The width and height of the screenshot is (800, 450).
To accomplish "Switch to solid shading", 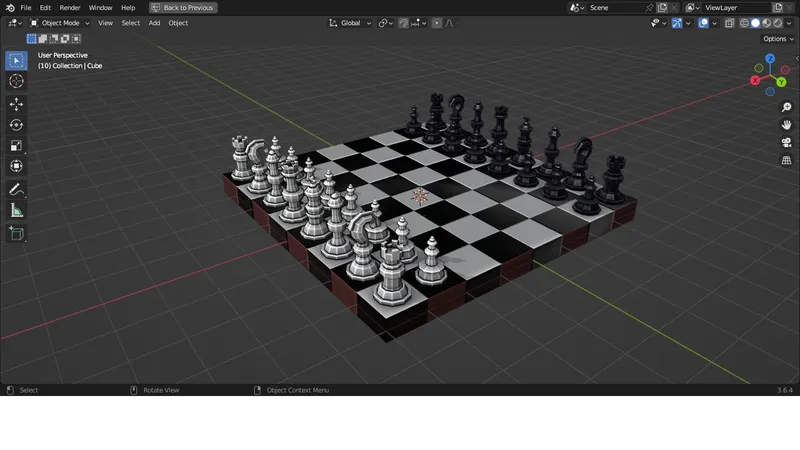I will point(756,23).
